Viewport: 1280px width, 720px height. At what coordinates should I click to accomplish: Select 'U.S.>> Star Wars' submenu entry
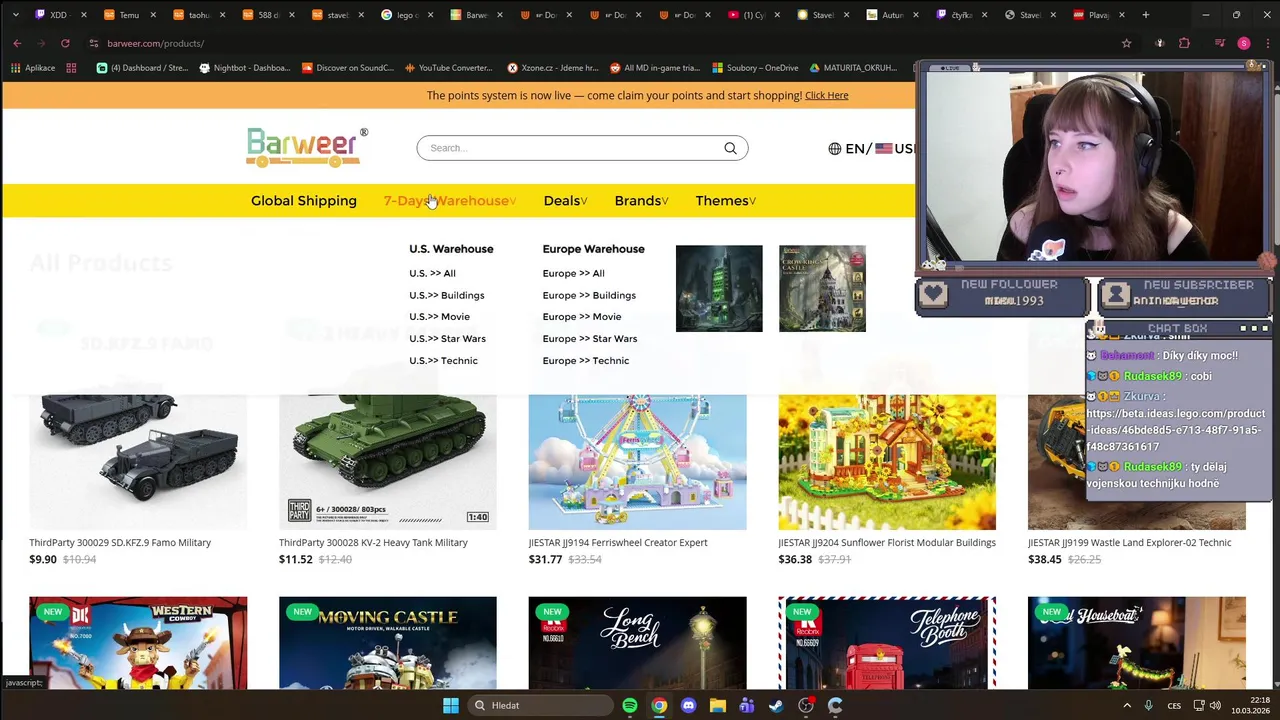click(x=447, y=339)
